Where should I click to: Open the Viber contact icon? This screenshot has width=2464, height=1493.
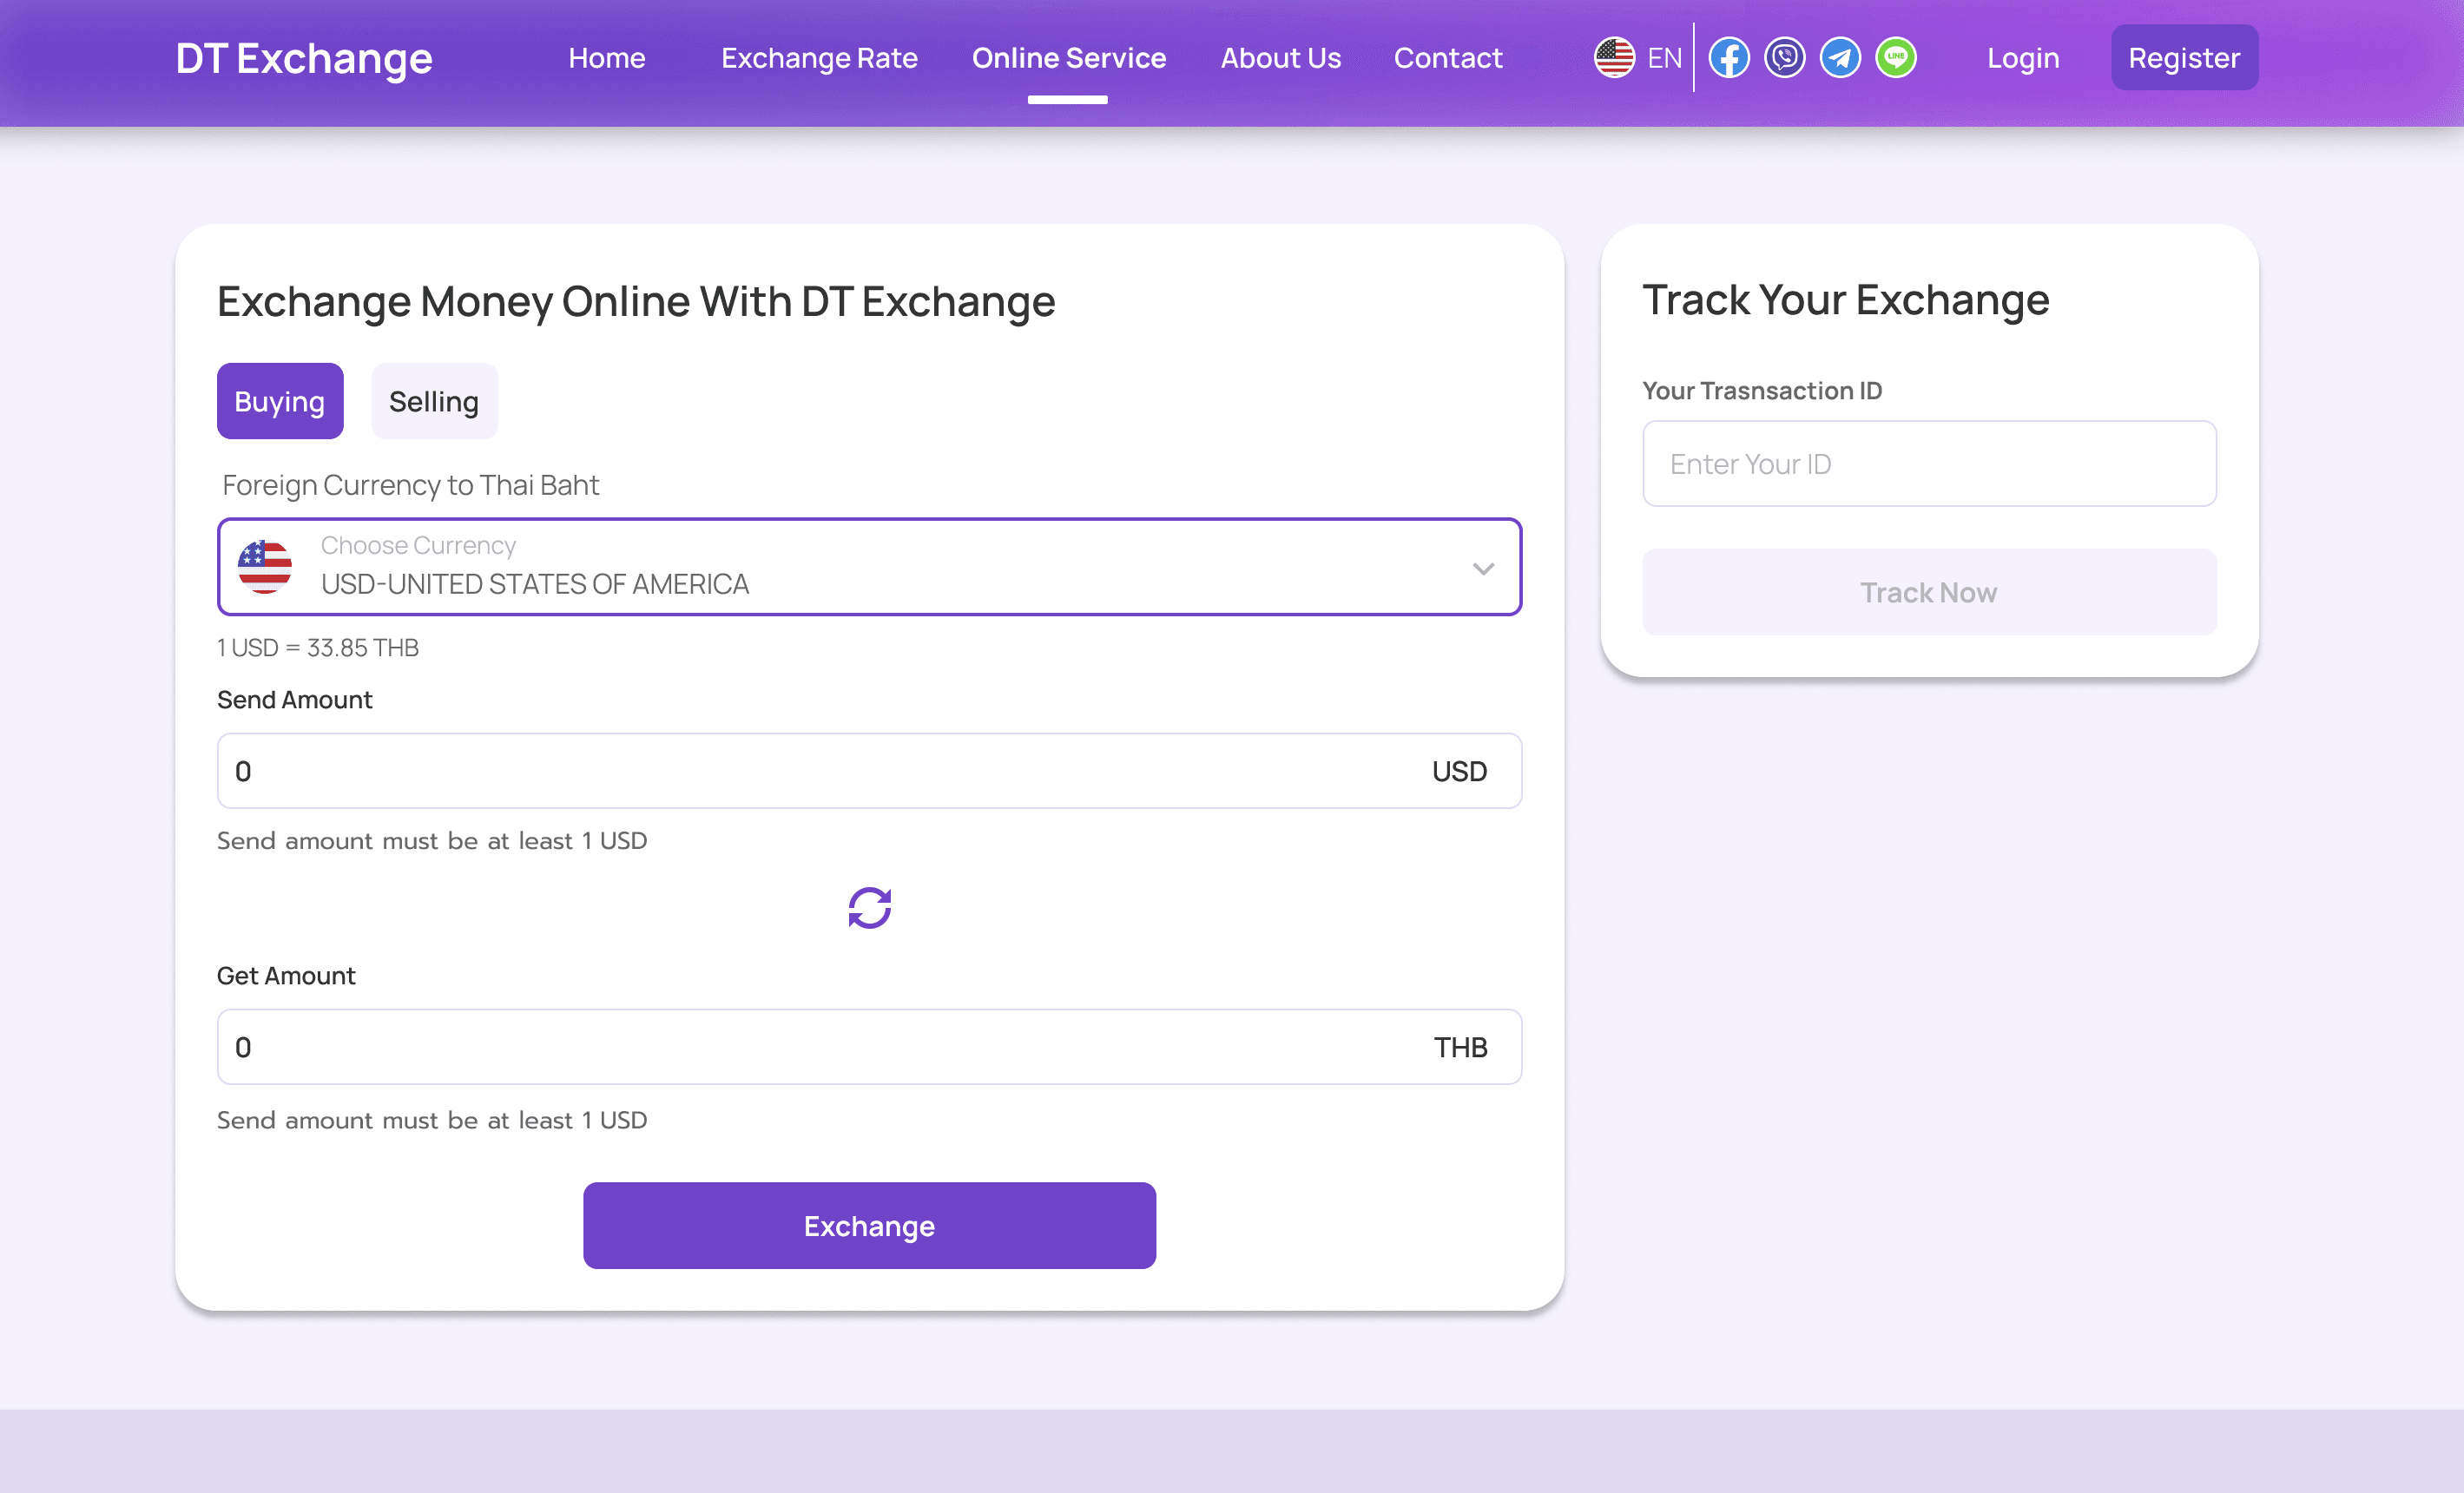pyautogui.click(x=1784, y=58)
